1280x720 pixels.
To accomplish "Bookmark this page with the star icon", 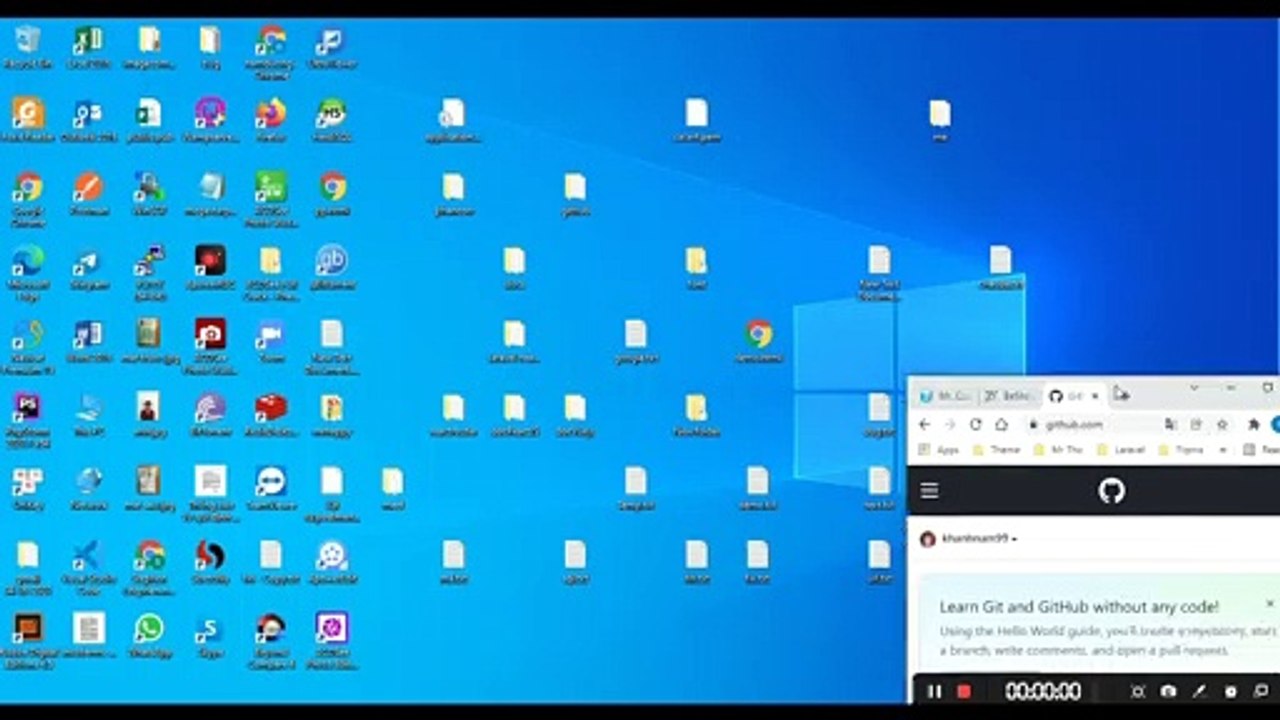I will point(1222,424).
